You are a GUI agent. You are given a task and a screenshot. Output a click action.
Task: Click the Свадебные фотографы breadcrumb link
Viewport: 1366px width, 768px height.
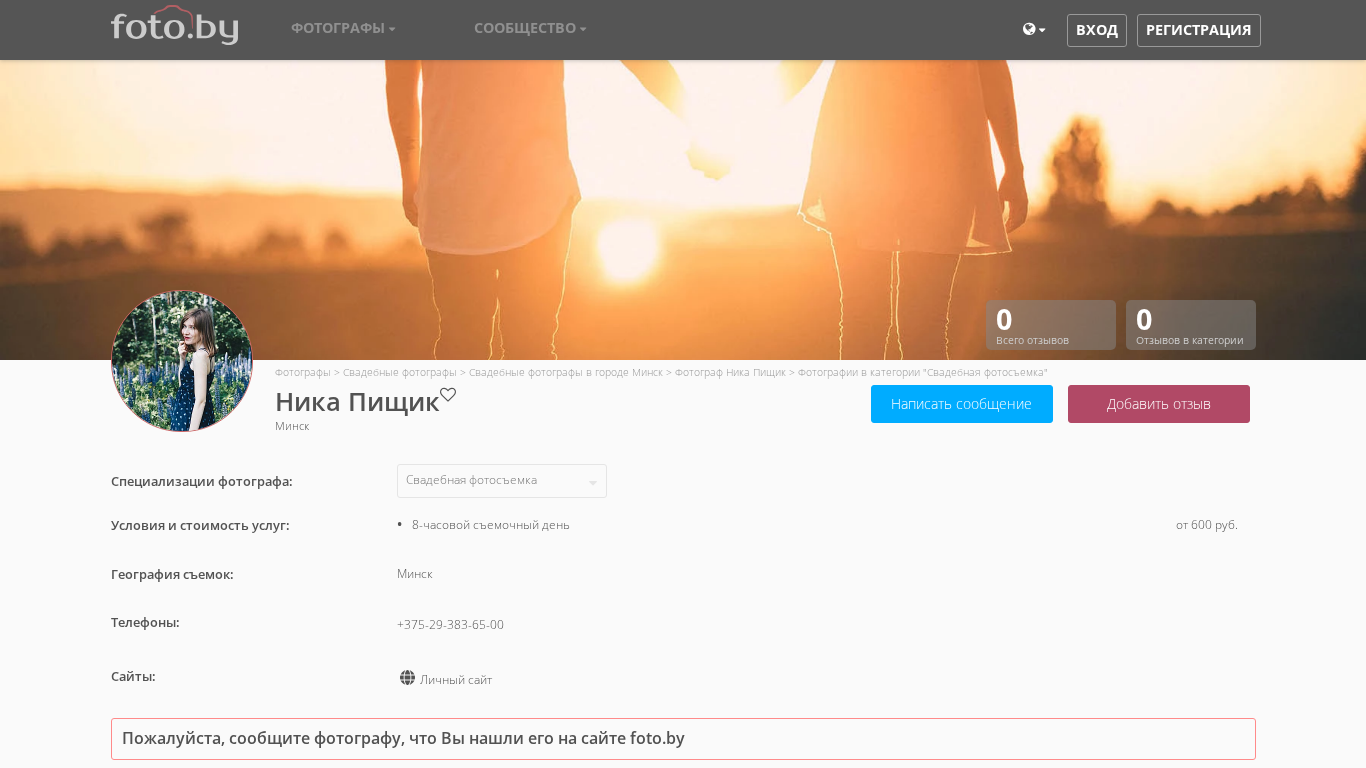click(x=400, y=372)
